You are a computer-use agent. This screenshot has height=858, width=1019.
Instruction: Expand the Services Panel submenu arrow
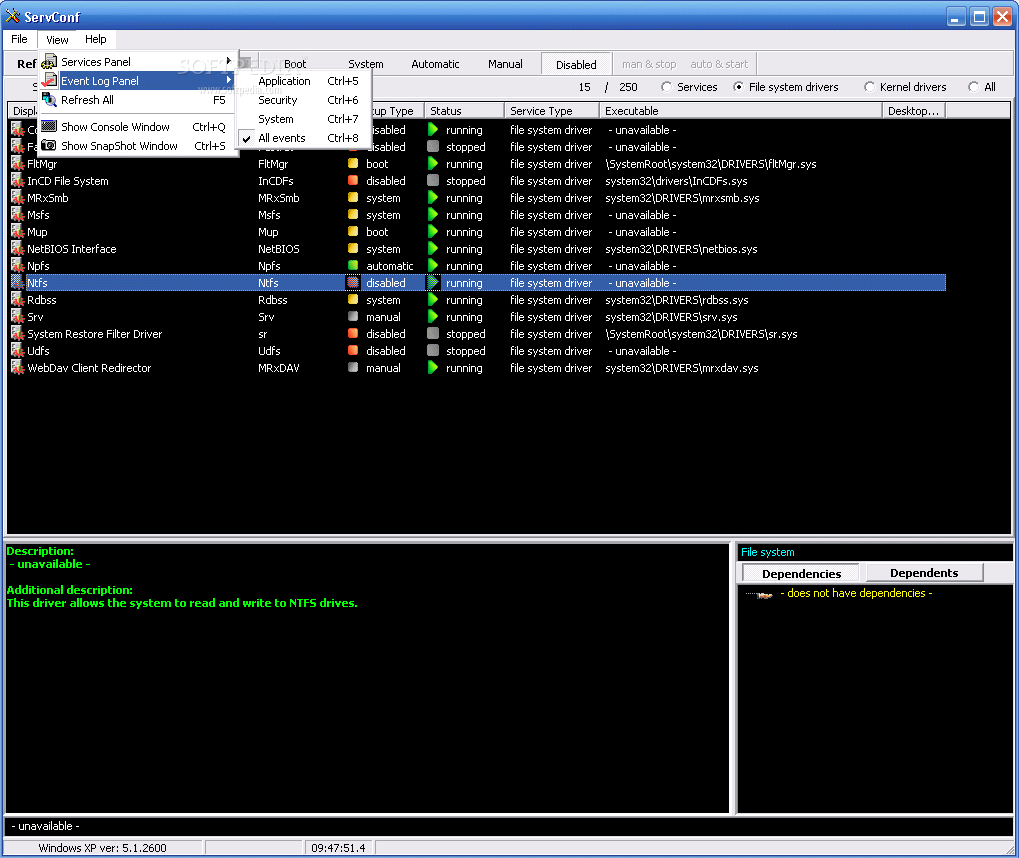[229, 61]
